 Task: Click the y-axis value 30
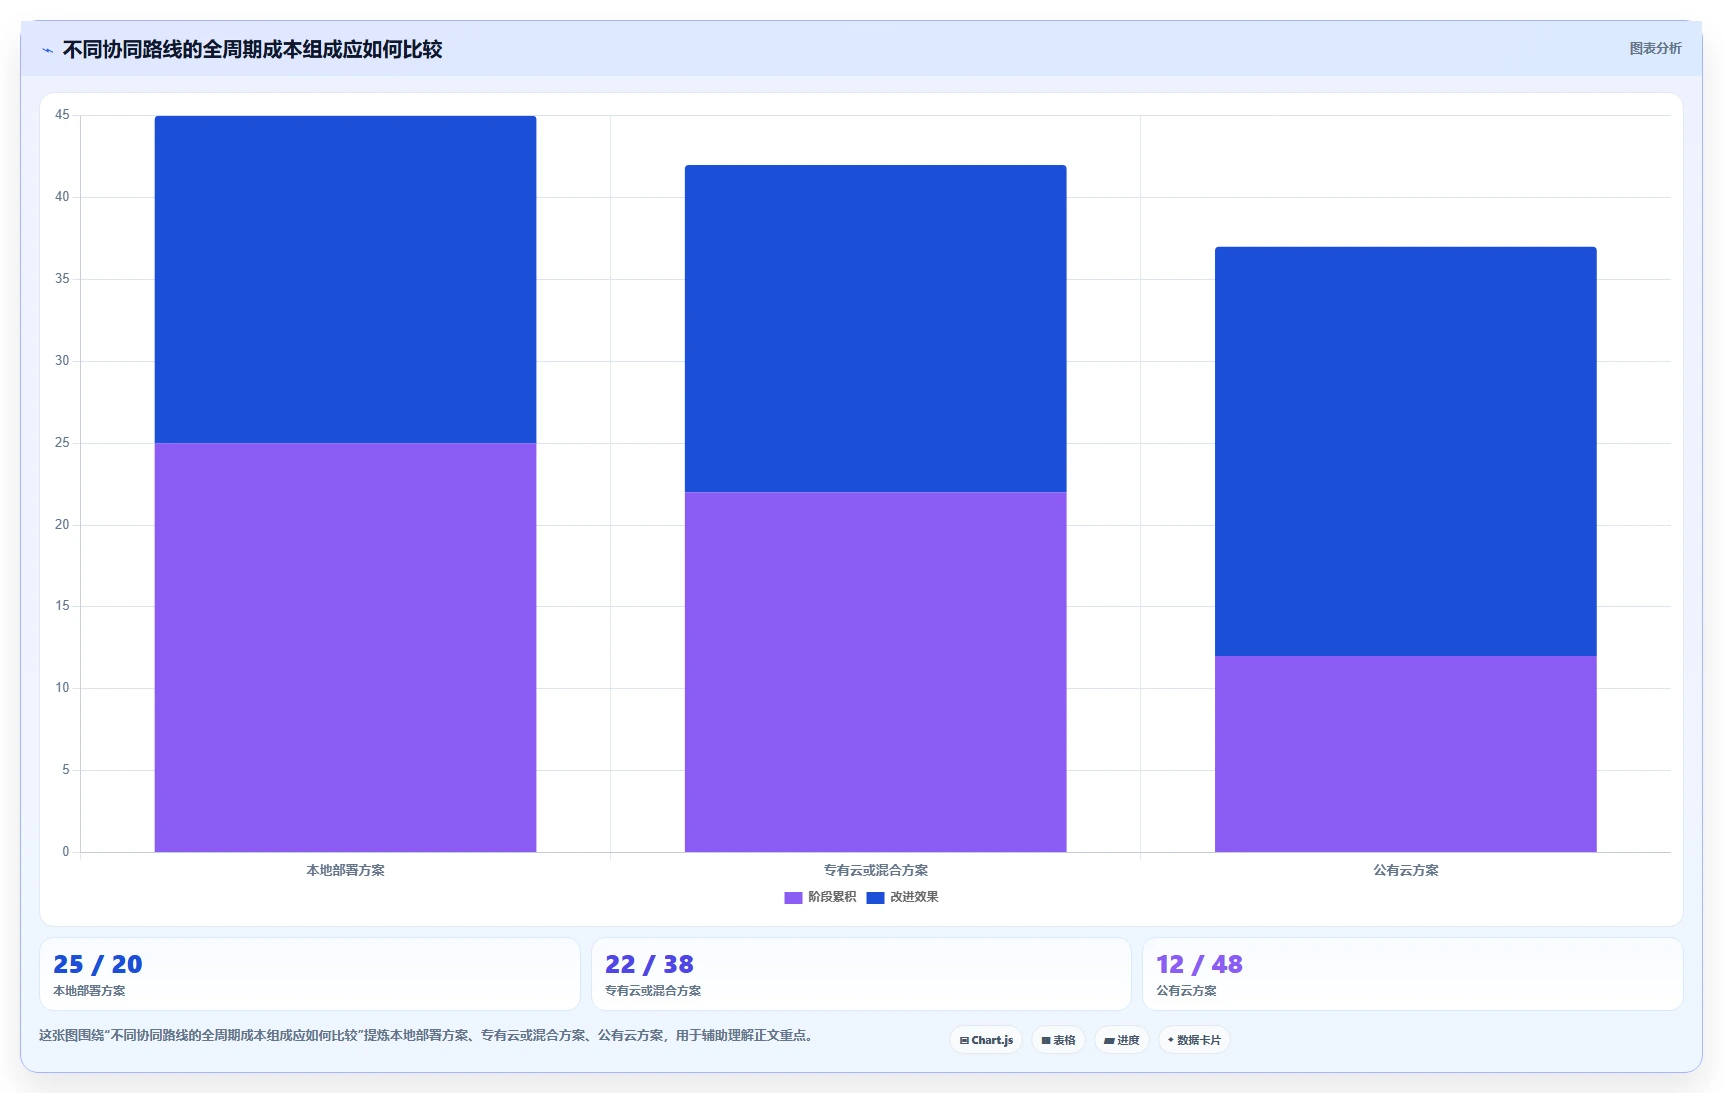click(62, 361)
